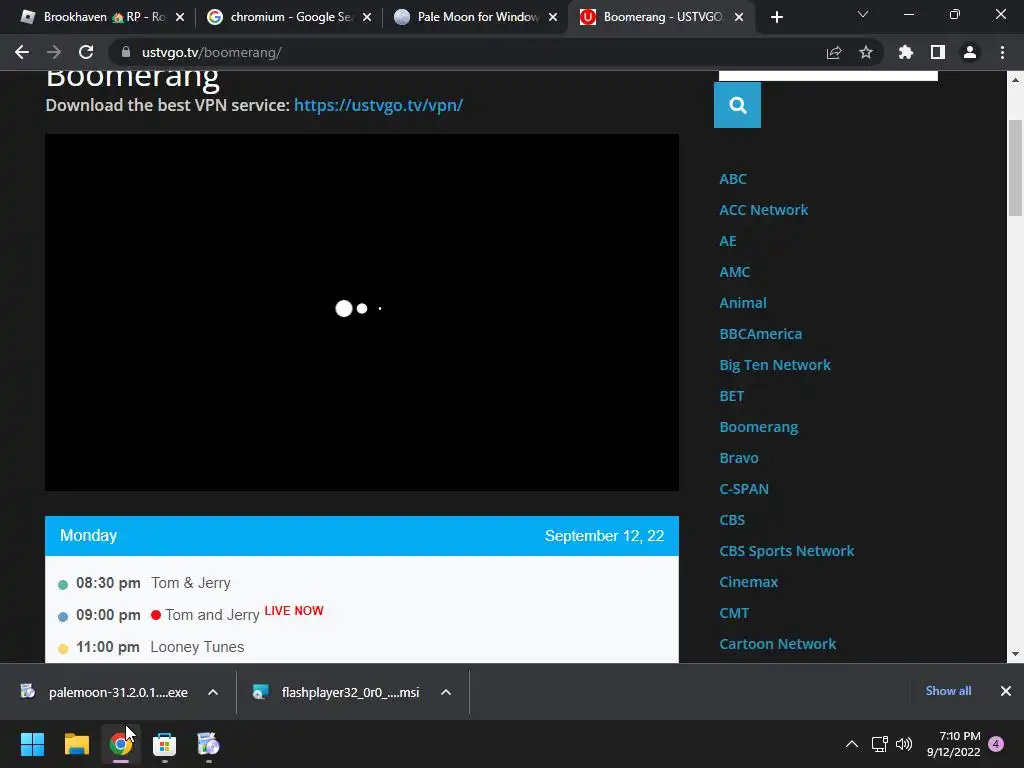
Task: Open the ABC channel link
Action: tap(733, 179)
